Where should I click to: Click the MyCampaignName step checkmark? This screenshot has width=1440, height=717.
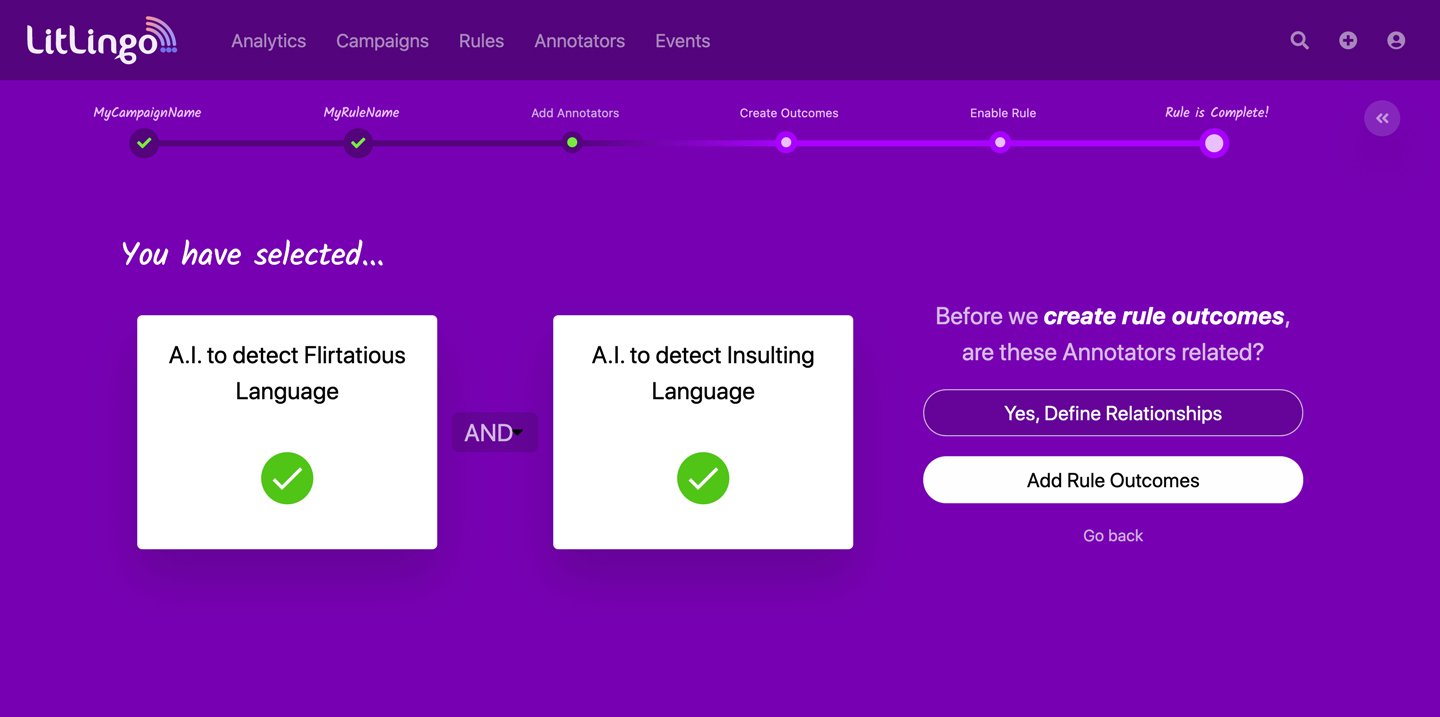[x=144, y=143]
